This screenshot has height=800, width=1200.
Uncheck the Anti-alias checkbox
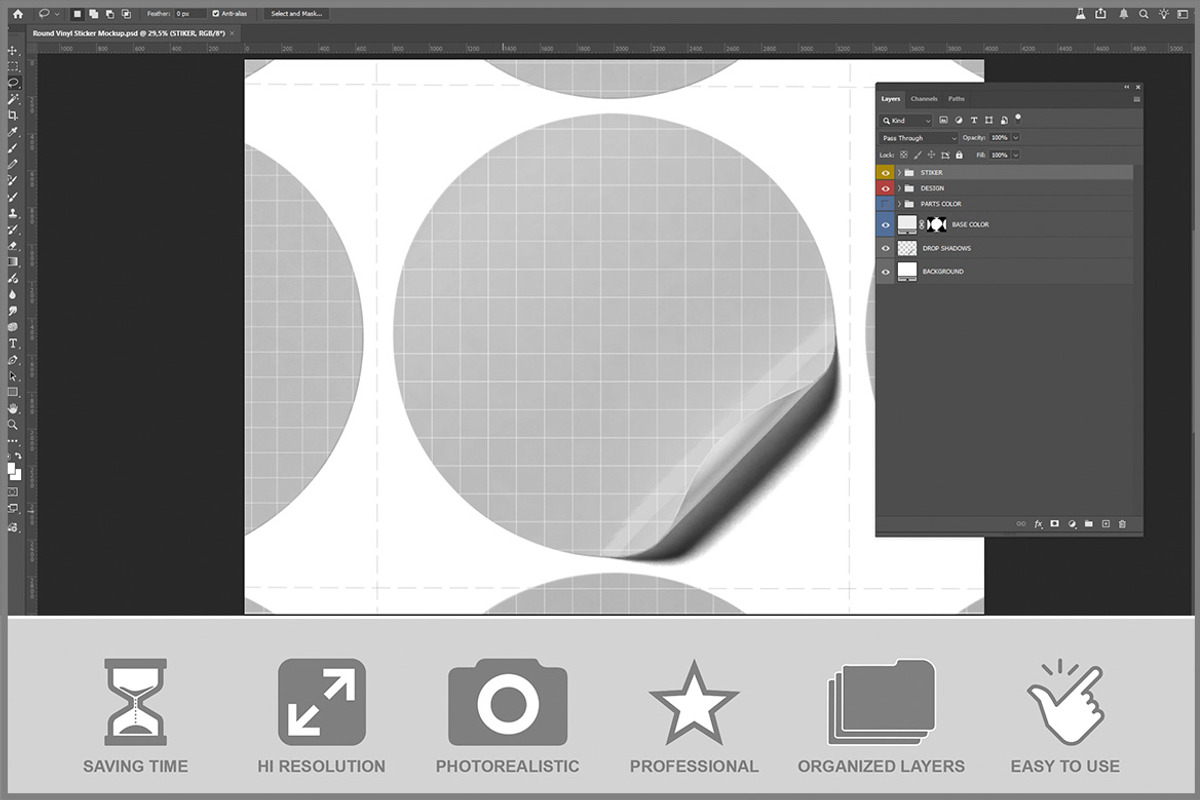(x=216, y=14)
